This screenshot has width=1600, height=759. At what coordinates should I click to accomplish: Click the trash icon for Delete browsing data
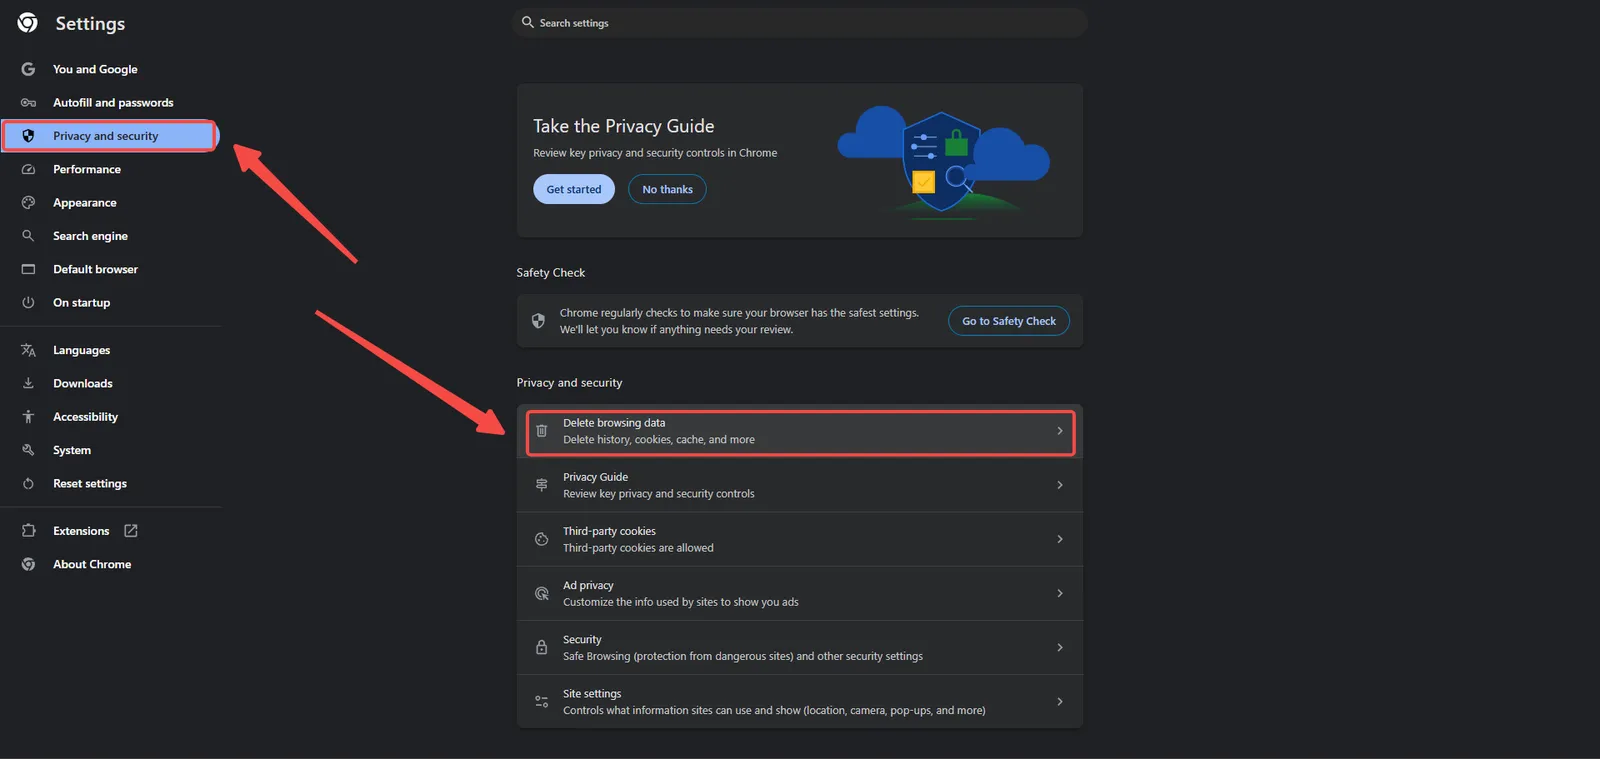click(x=541, y=431)
